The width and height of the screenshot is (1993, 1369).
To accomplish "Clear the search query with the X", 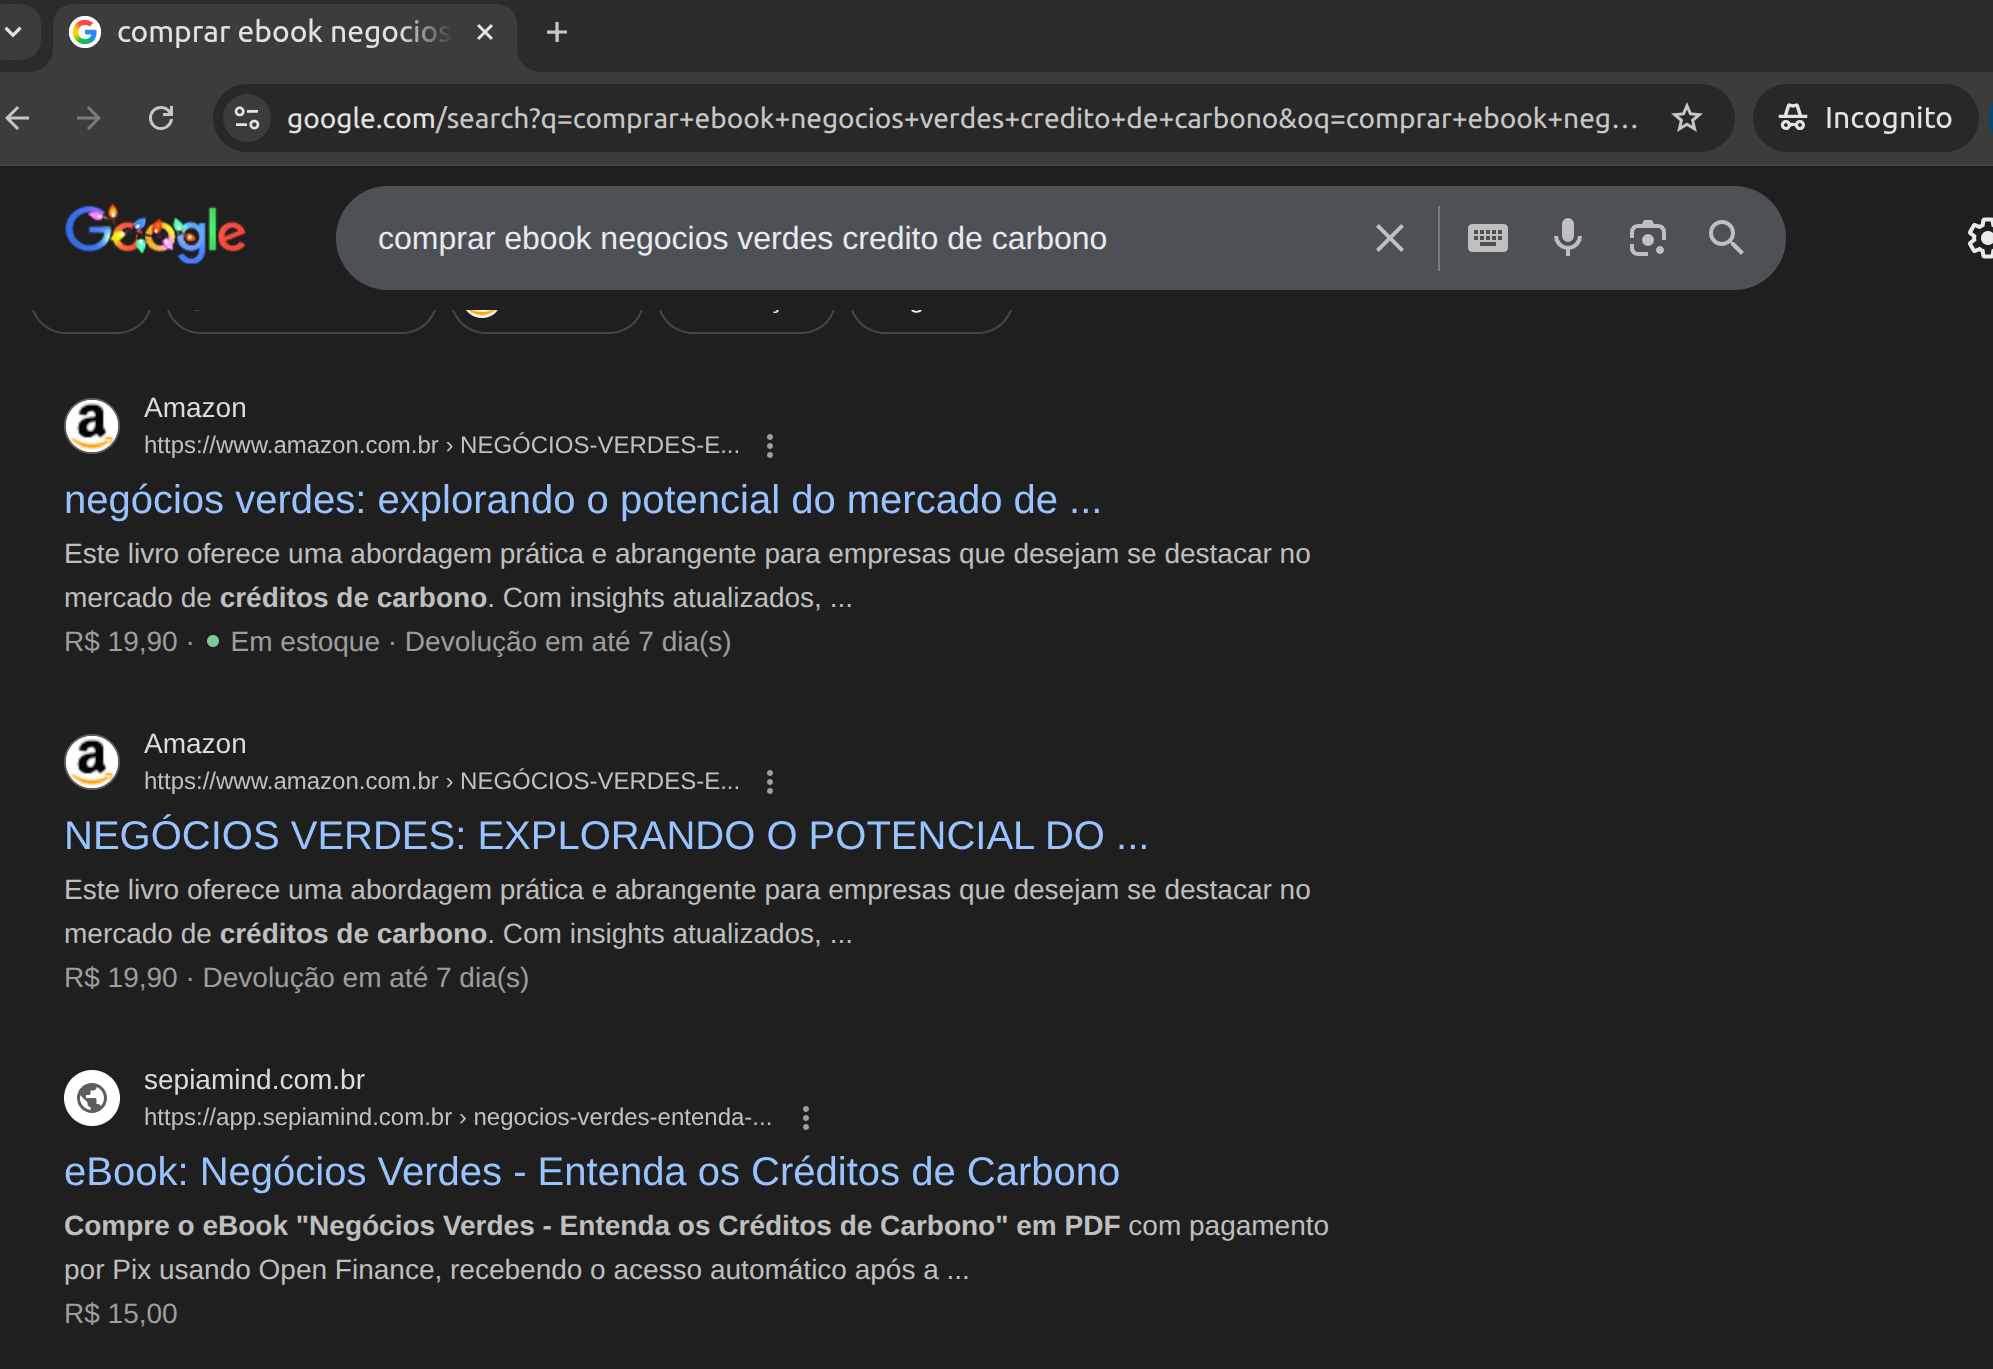I will (1389, 238).
